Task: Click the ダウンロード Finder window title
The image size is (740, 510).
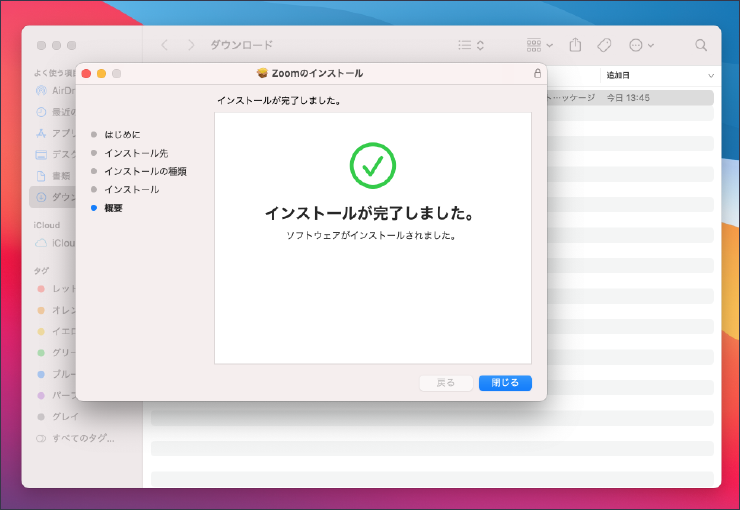Action: [x=241, y=45]
